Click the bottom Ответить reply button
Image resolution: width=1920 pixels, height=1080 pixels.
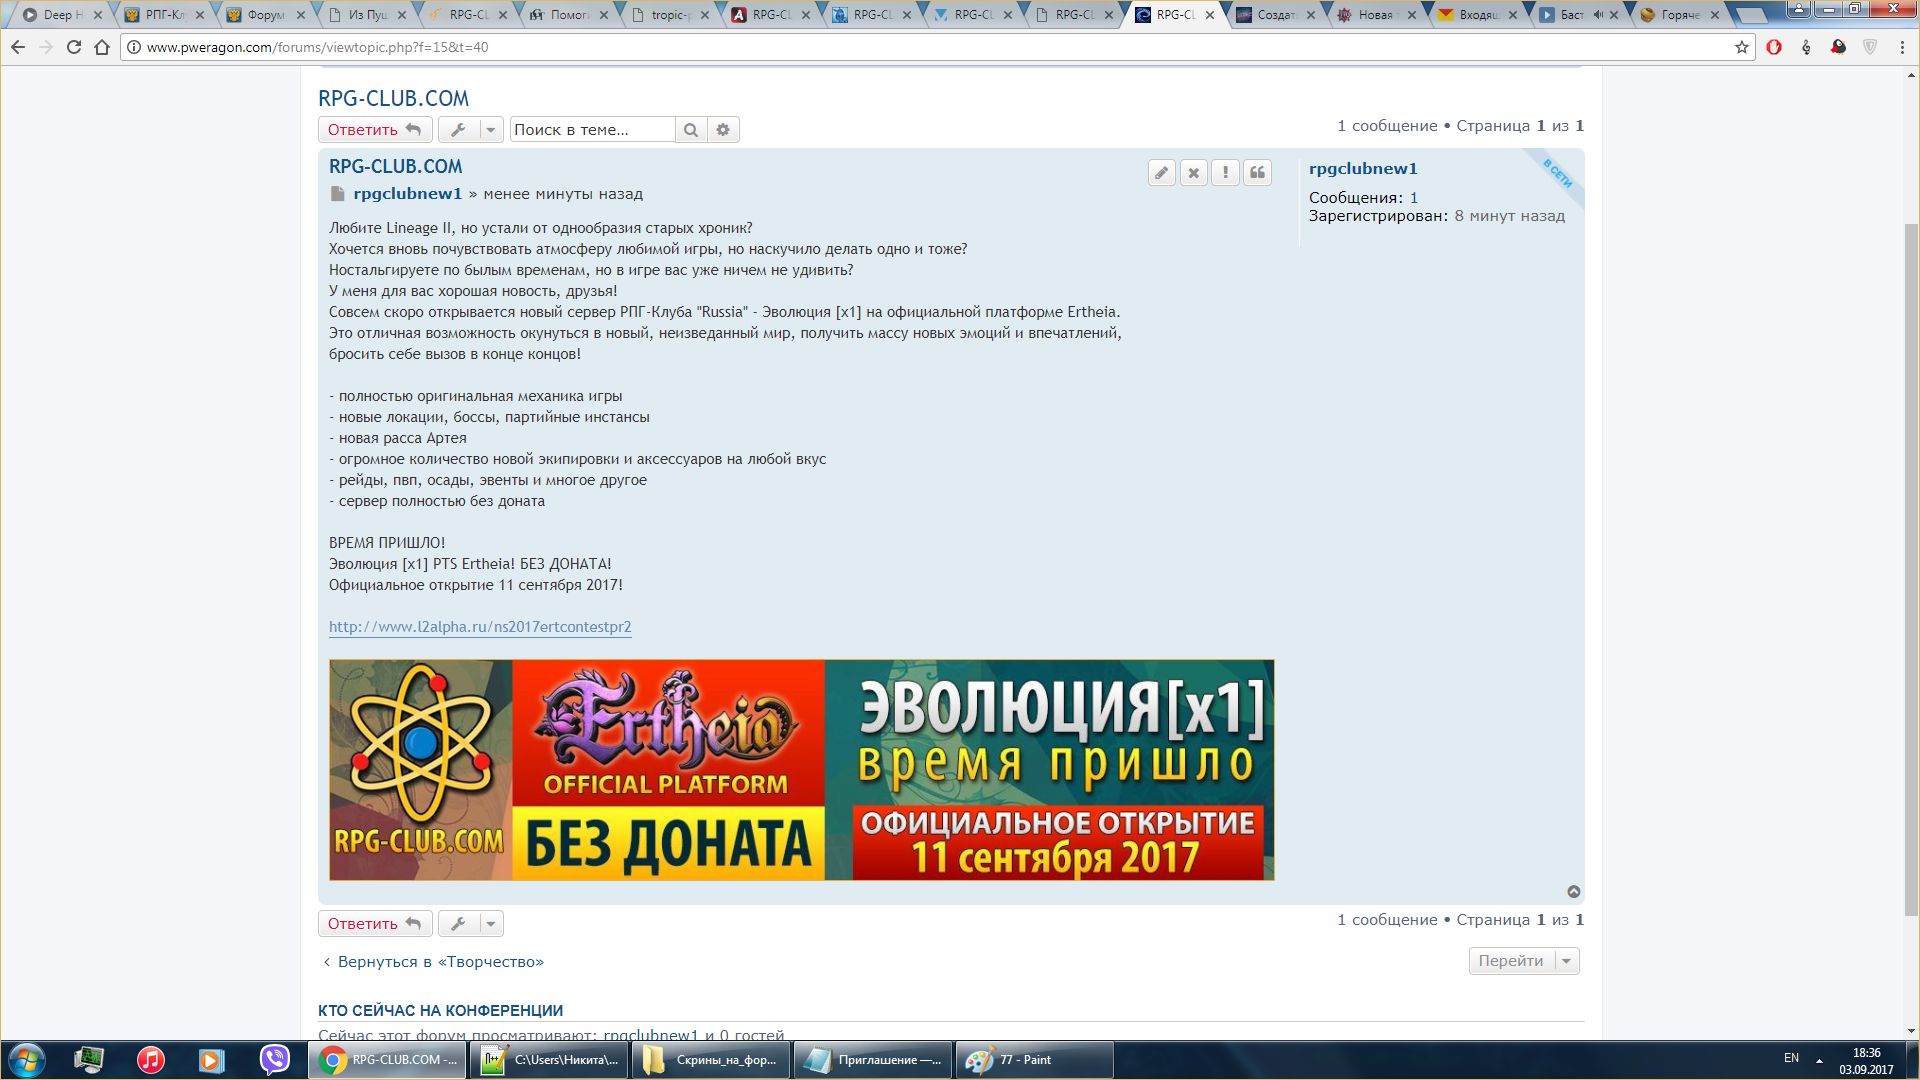click(375, 924)
